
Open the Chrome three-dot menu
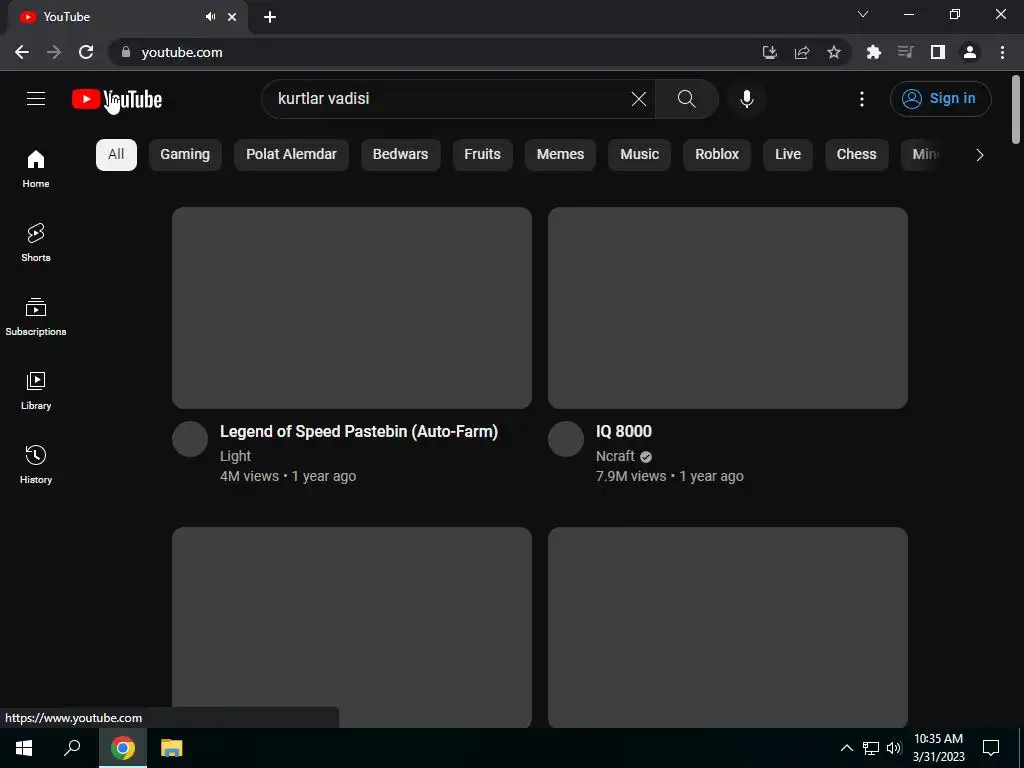pyautogui.click(x=1002, y=52)
